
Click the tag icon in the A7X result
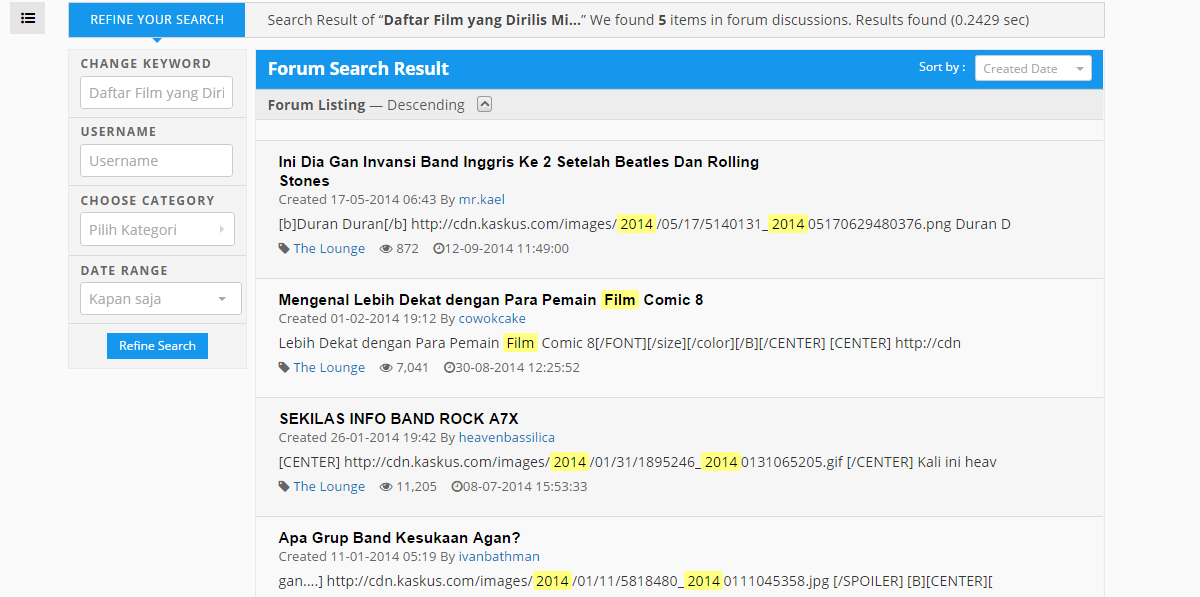284,487
